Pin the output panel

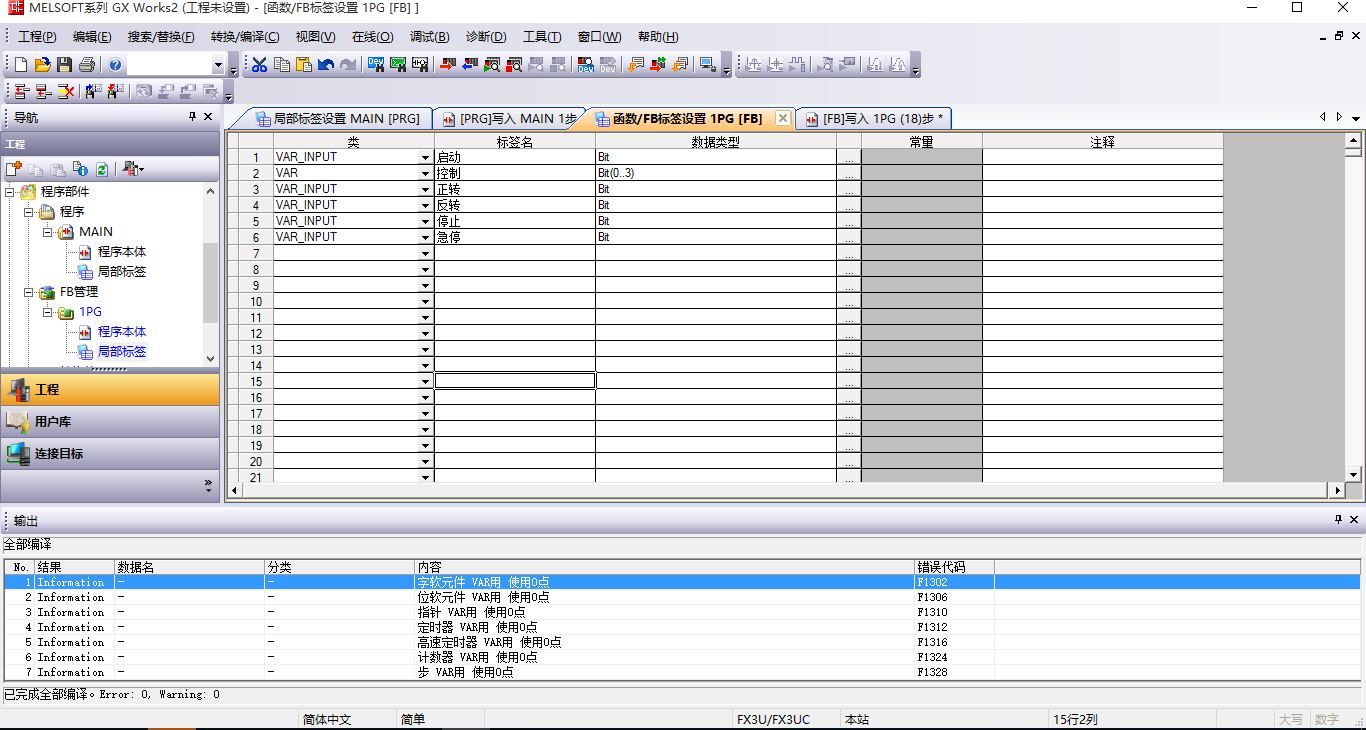tap(1339, 520)
